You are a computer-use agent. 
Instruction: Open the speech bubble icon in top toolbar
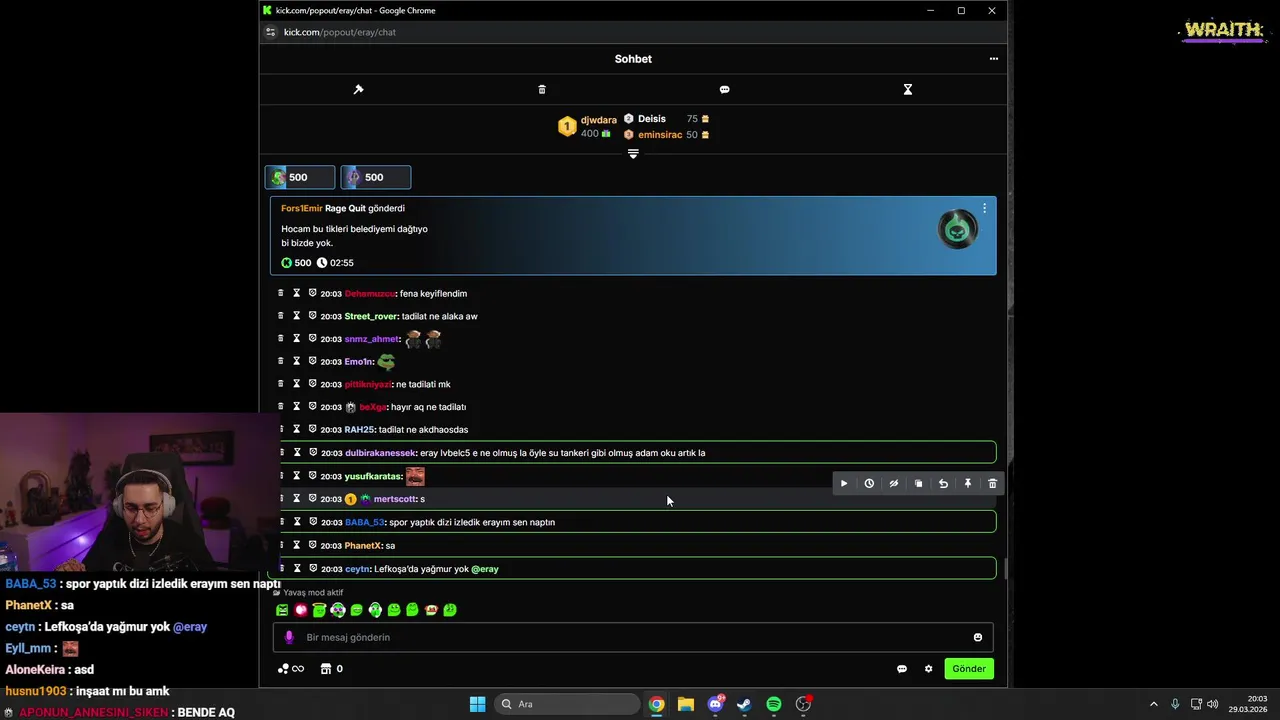(x=725, y=89)
